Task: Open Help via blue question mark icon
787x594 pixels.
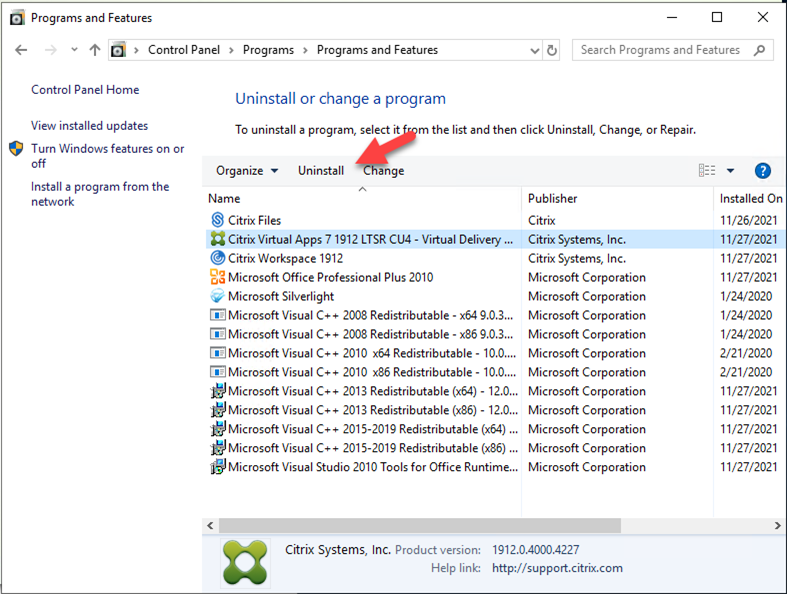Action: click(762, 171)
